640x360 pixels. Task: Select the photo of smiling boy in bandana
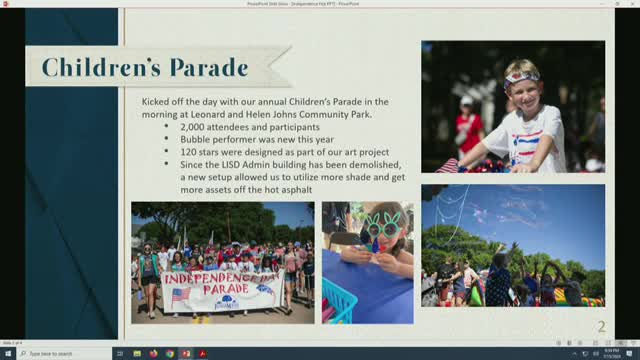pyautogui.click(x=513, y=107)
